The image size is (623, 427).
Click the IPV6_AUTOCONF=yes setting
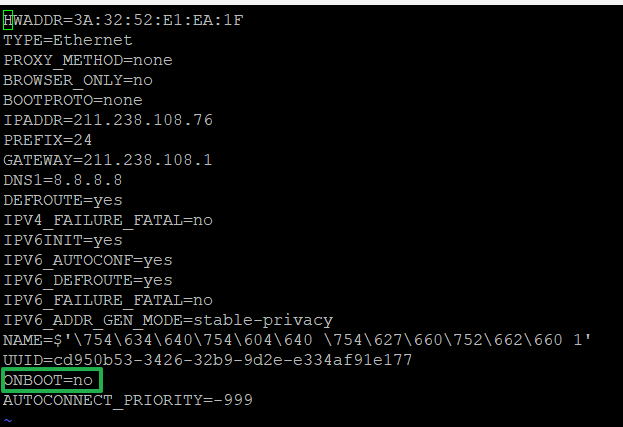(88, 260)
